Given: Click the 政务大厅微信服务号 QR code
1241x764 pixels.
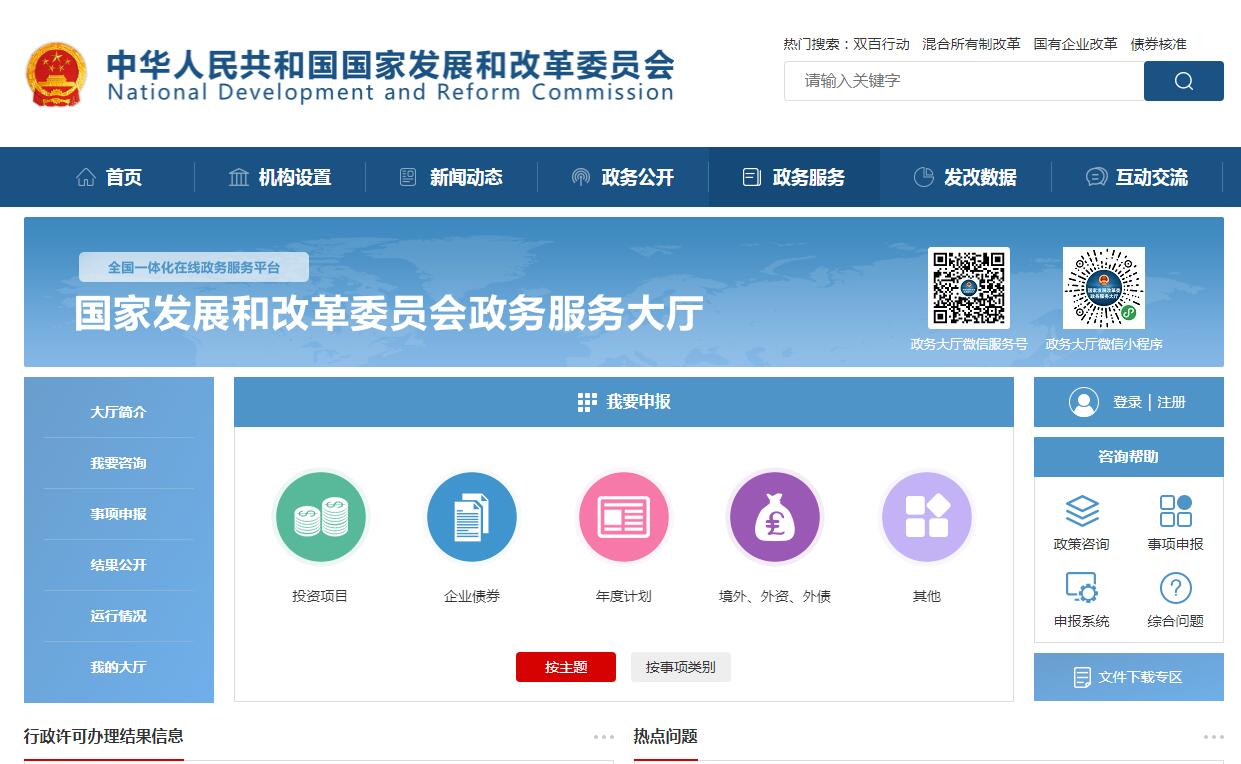Looking at the screenshot, I should point(968,288).
